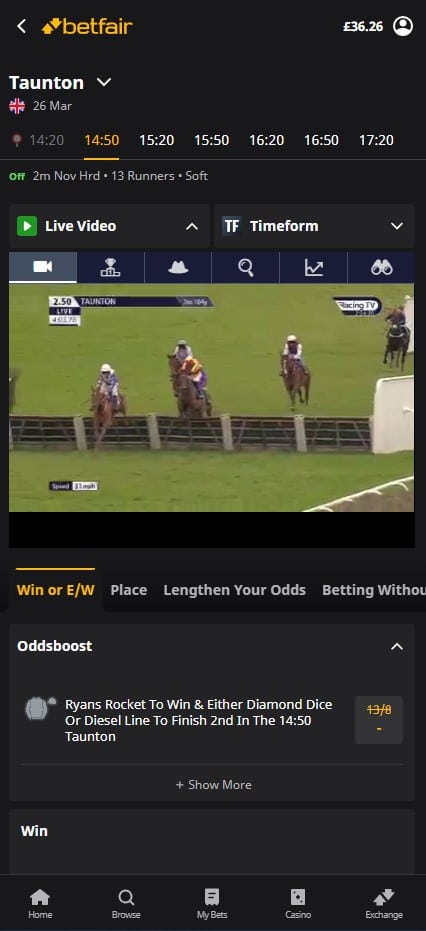Open Home in bottom navigation
The image size is (426, 931).
tap(40, 904)
